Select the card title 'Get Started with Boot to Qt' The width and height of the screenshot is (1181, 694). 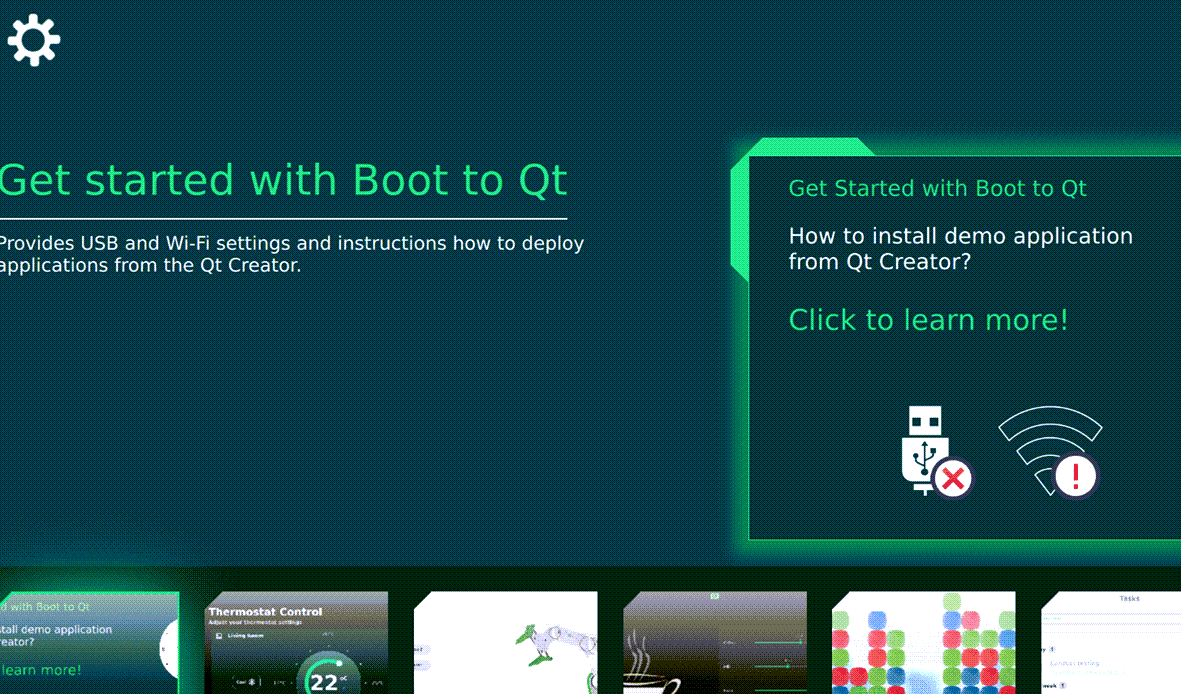tap(937, 188)
